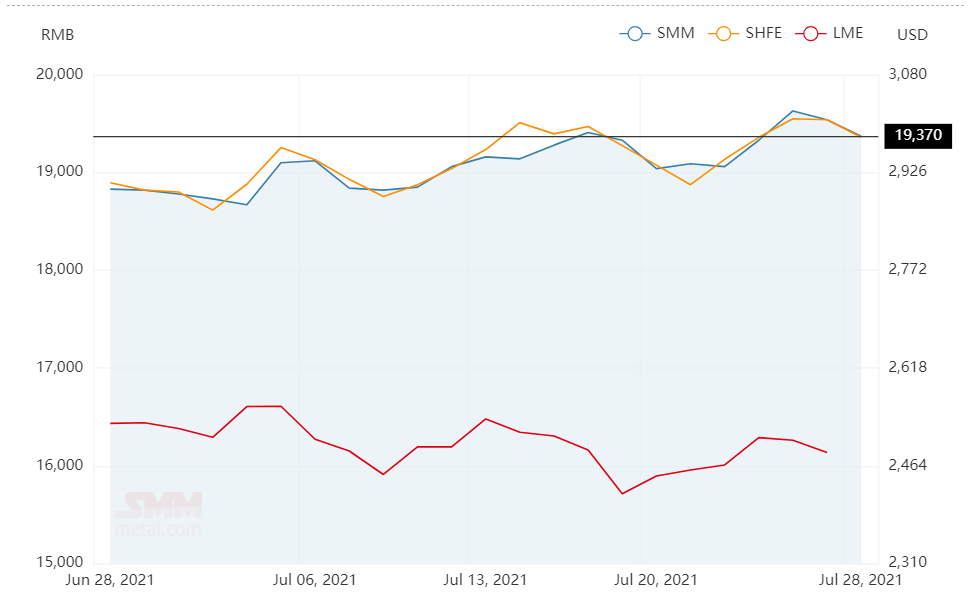Toggle the SMM series via its legend label
The width and height of the screenshot is (972, 597).
coord(675,33)
